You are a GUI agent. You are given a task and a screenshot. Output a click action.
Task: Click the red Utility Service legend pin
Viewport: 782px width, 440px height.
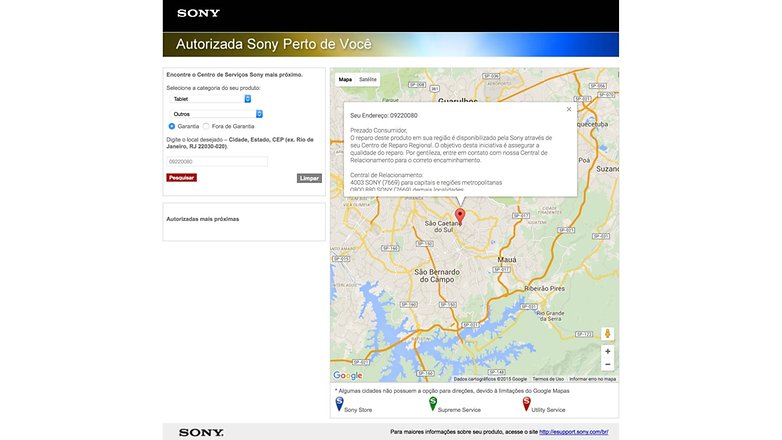526,404
